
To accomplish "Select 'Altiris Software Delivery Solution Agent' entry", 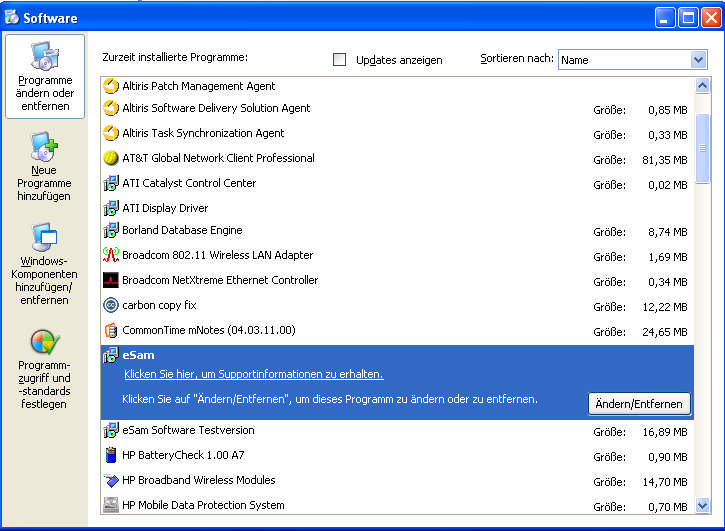I will tap(397, 108).
